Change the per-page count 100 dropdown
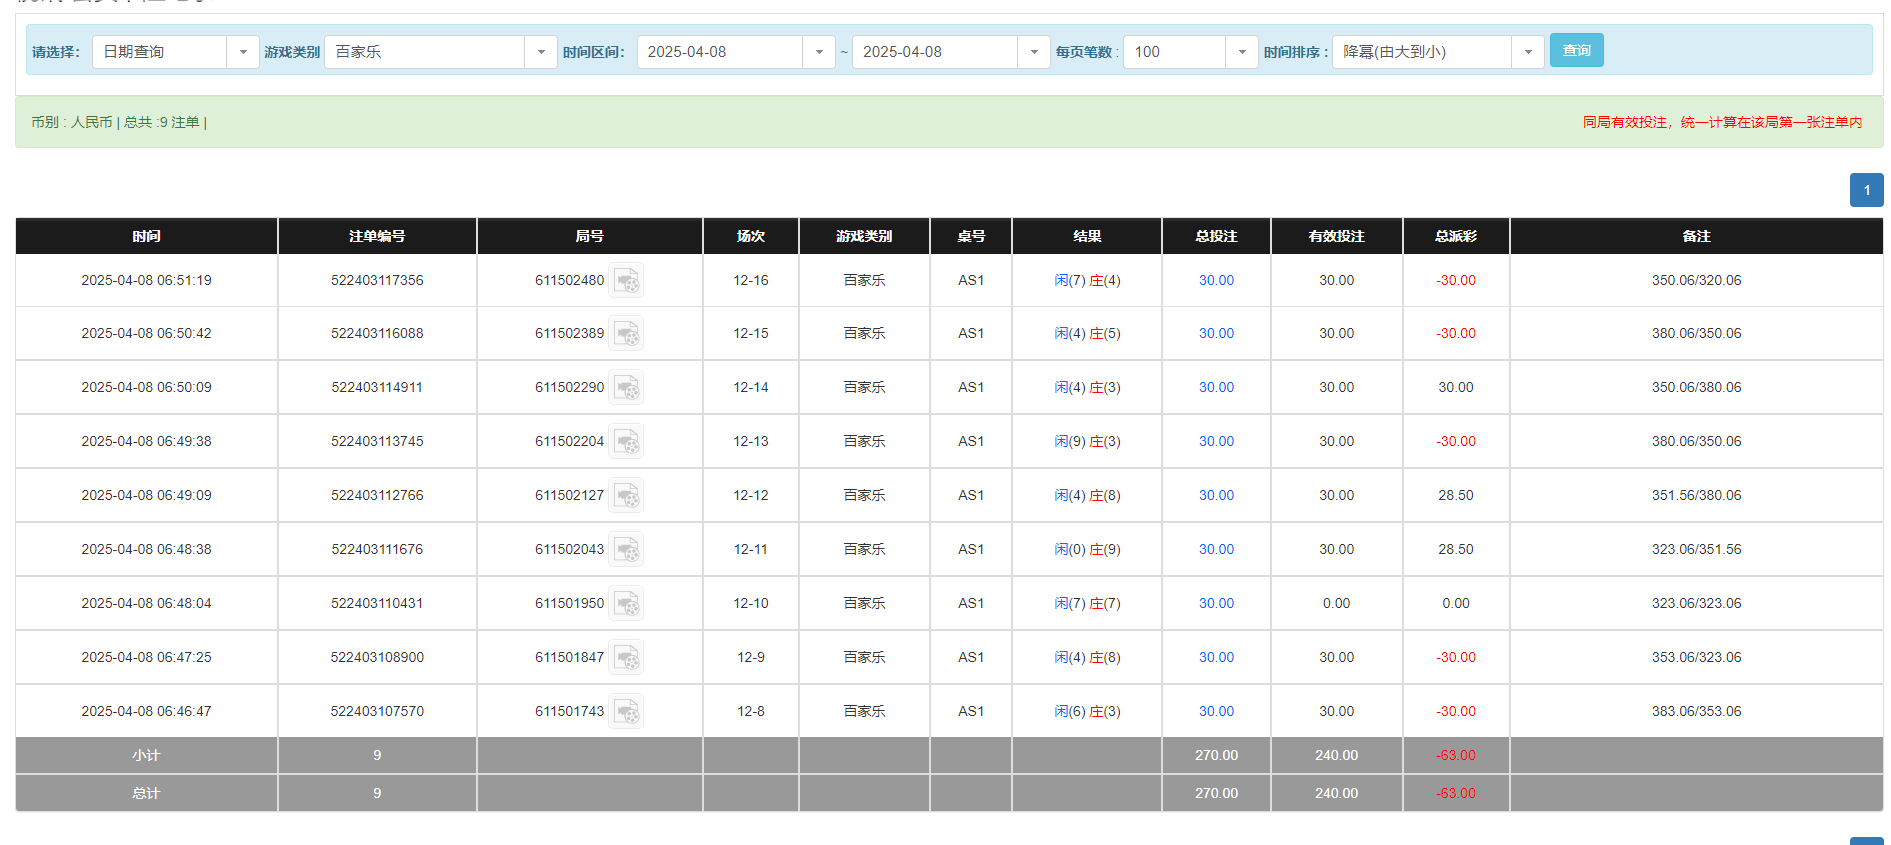Viewport: 1891px width, 845px height. point(1241,52)
